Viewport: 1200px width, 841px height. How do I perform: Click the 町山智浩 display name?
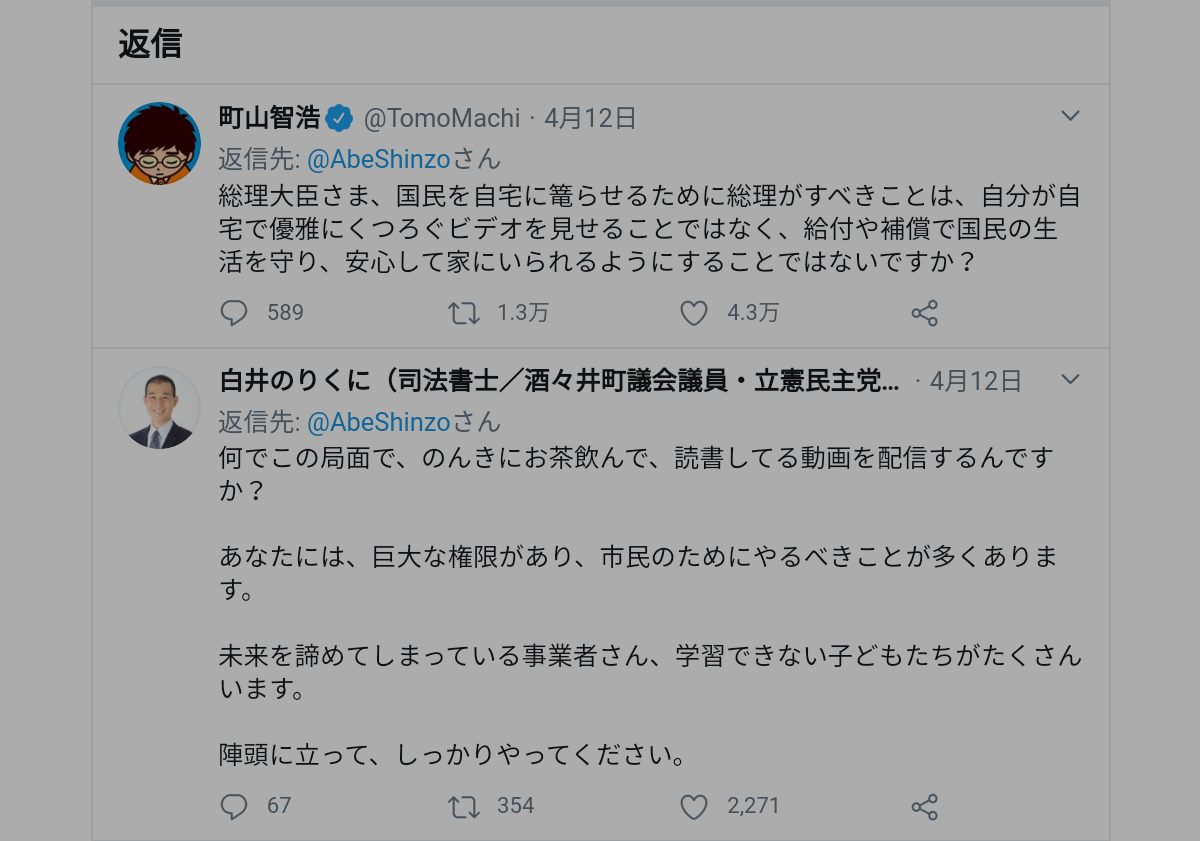tap(270, 118)
